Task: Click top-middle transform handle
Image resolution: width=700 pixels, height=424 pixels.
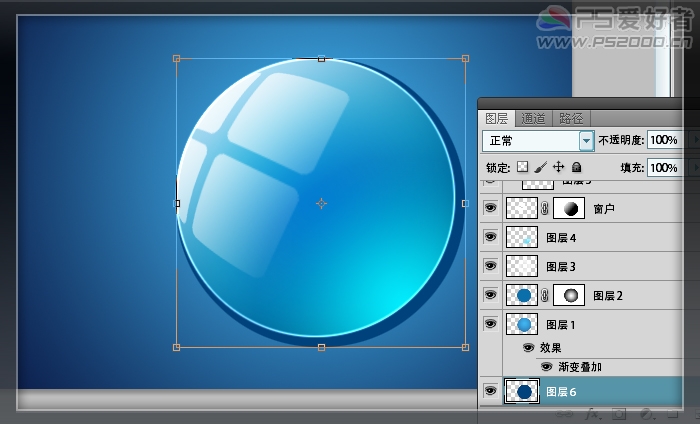Action: [321, 58]
